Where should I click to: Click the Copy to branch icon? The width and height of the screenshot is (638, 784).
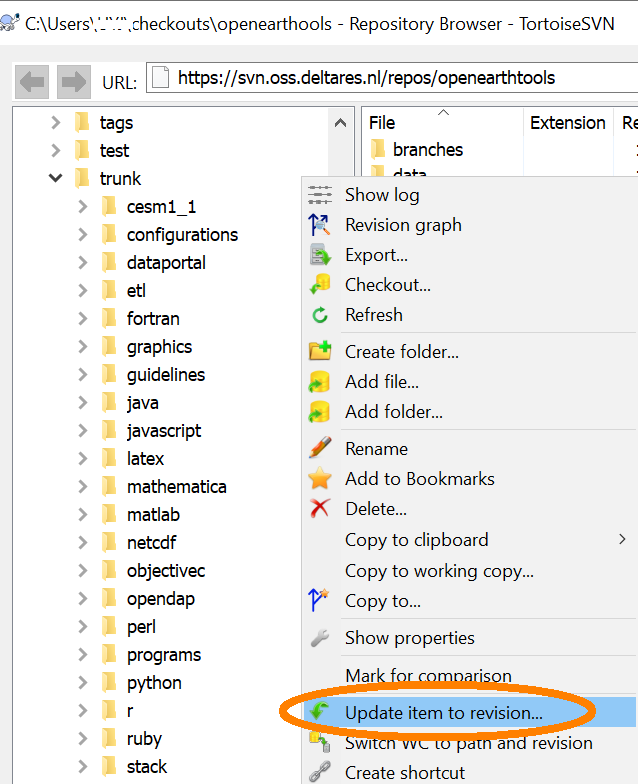tap(318, 600)
